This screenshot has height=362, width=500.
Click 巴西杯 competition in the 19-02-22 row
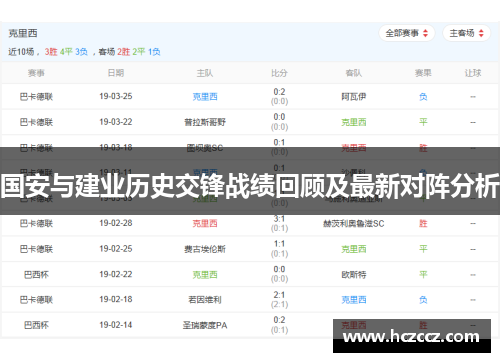[36, 275]
